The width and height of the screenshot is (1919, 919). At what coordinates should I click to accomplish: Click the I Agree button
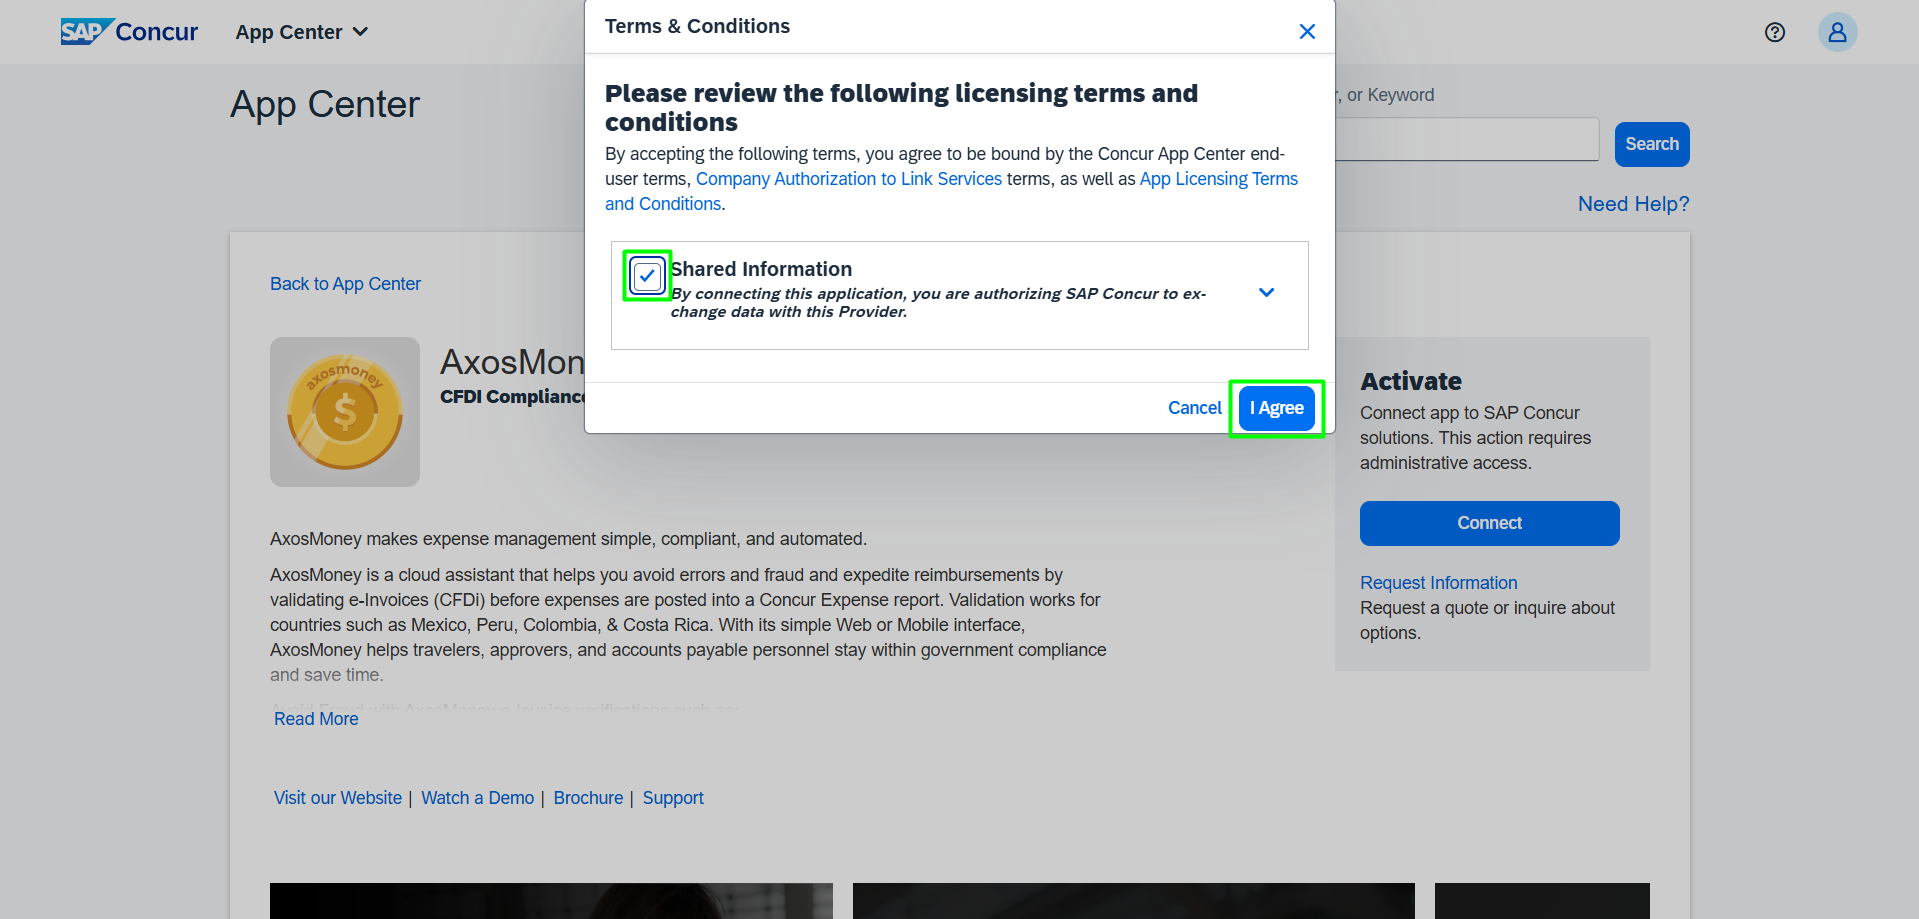(1276, 408)
